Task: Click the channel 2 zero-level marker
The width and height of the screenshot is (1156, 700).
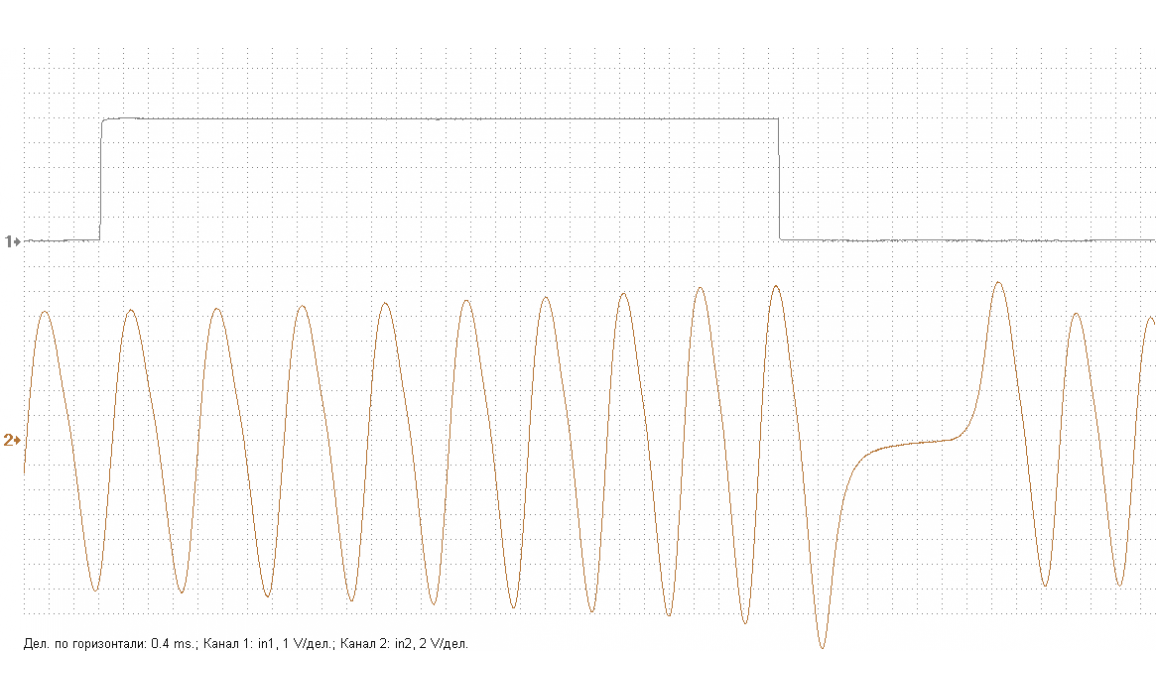Action: (12, 440)
